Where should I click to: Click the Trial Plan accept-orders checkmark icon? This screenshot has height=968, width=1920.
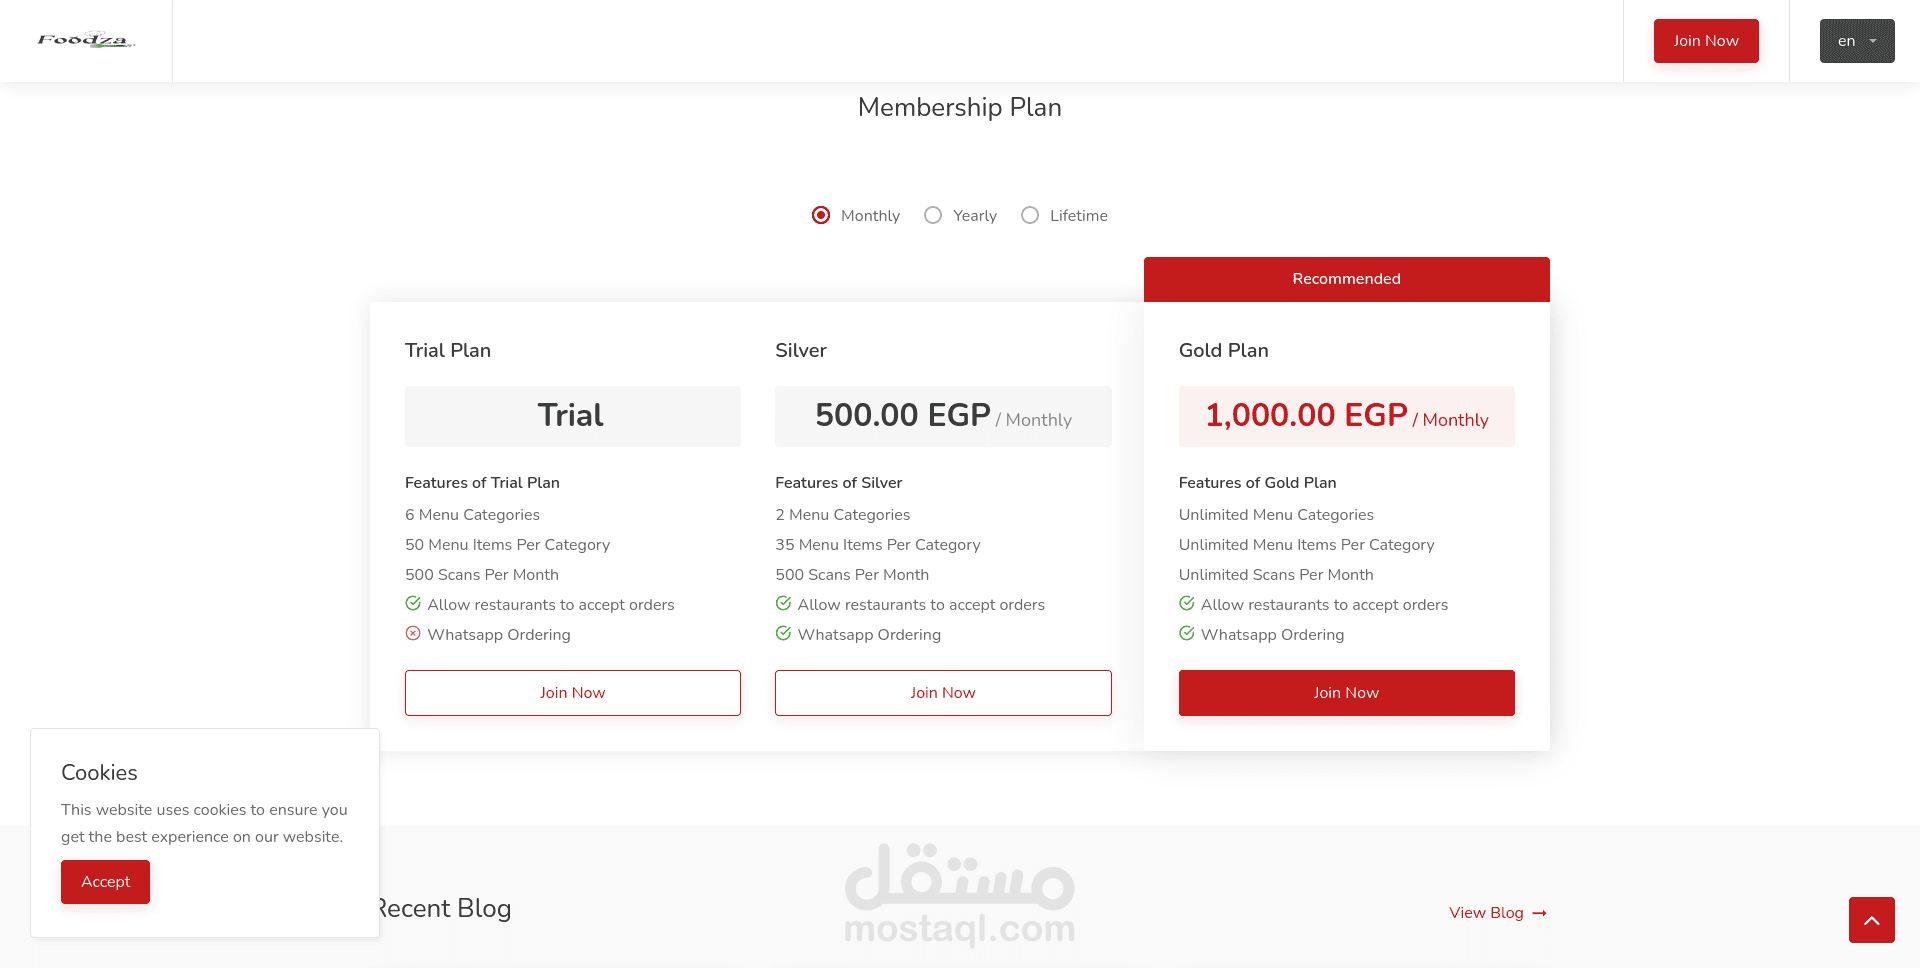pos(413,603)
